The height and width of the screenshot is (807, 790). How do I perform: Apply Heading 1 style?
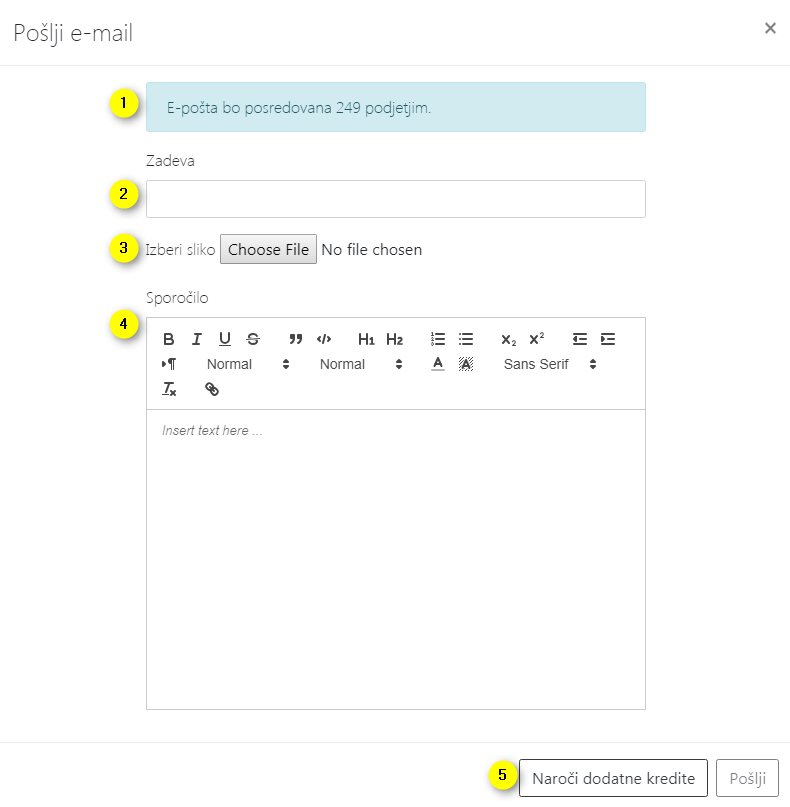coord(366,339)
